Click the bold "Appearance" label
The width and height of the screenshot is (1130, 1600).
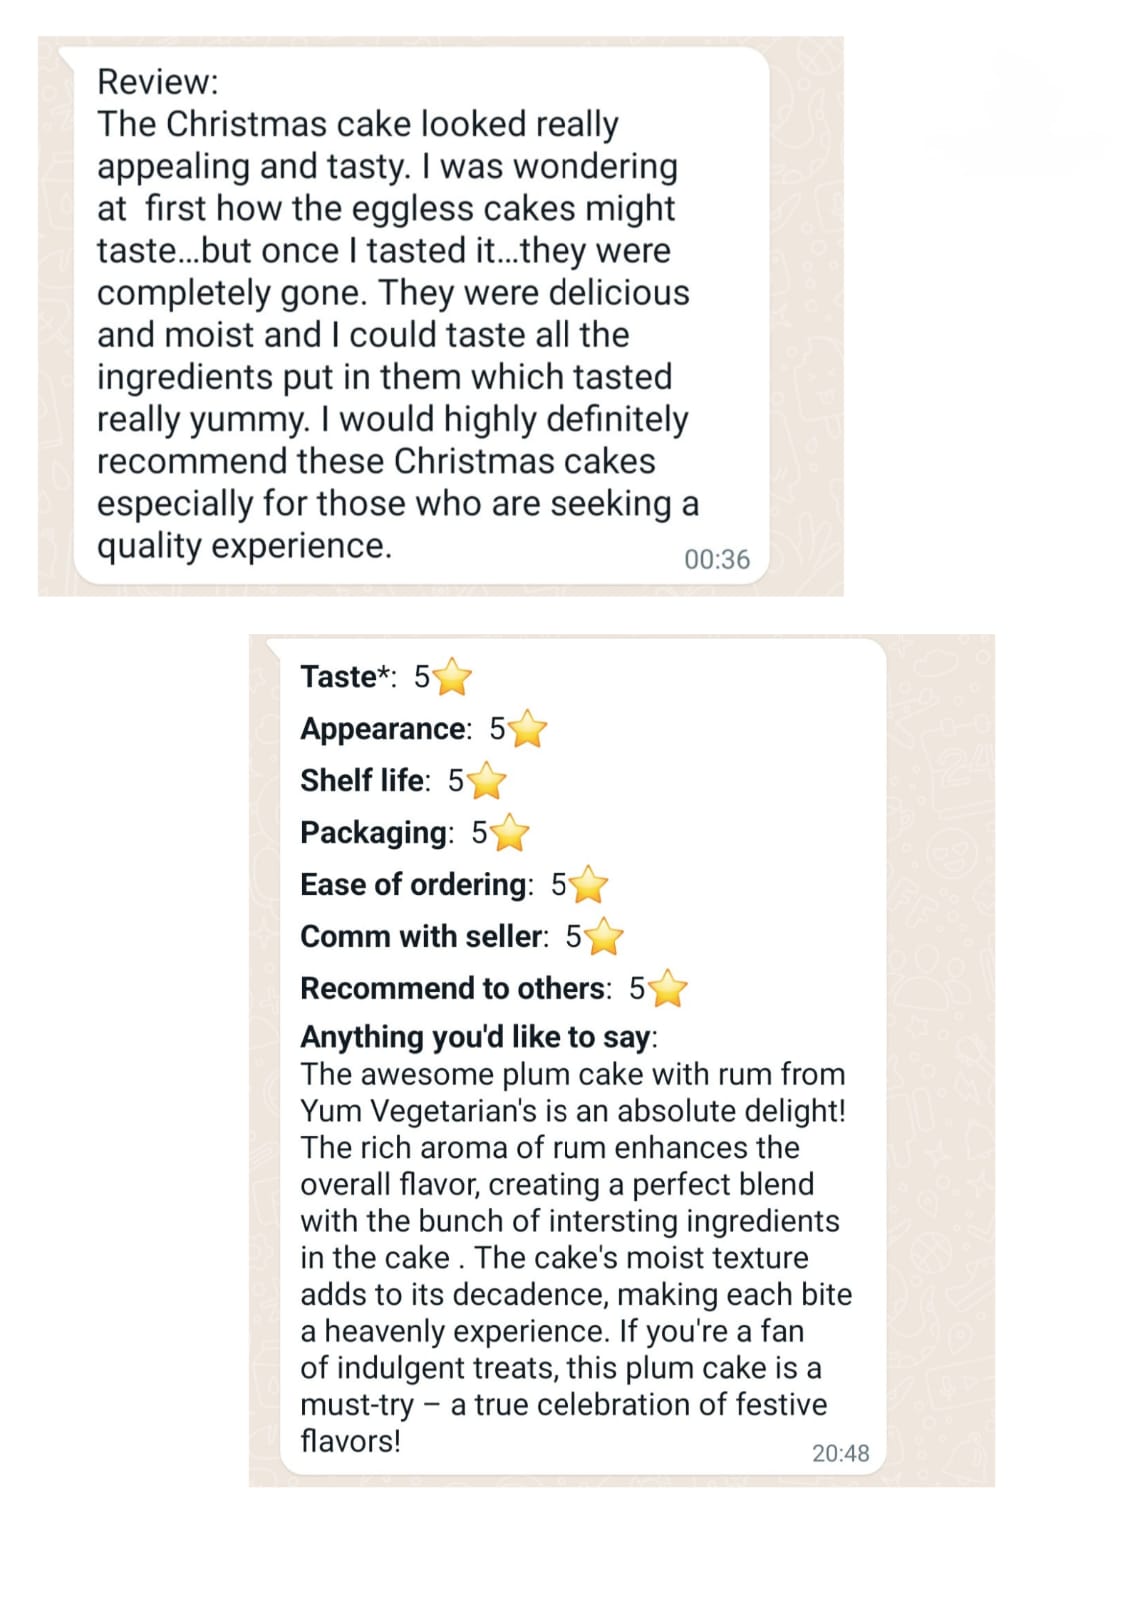click(384, 729)
